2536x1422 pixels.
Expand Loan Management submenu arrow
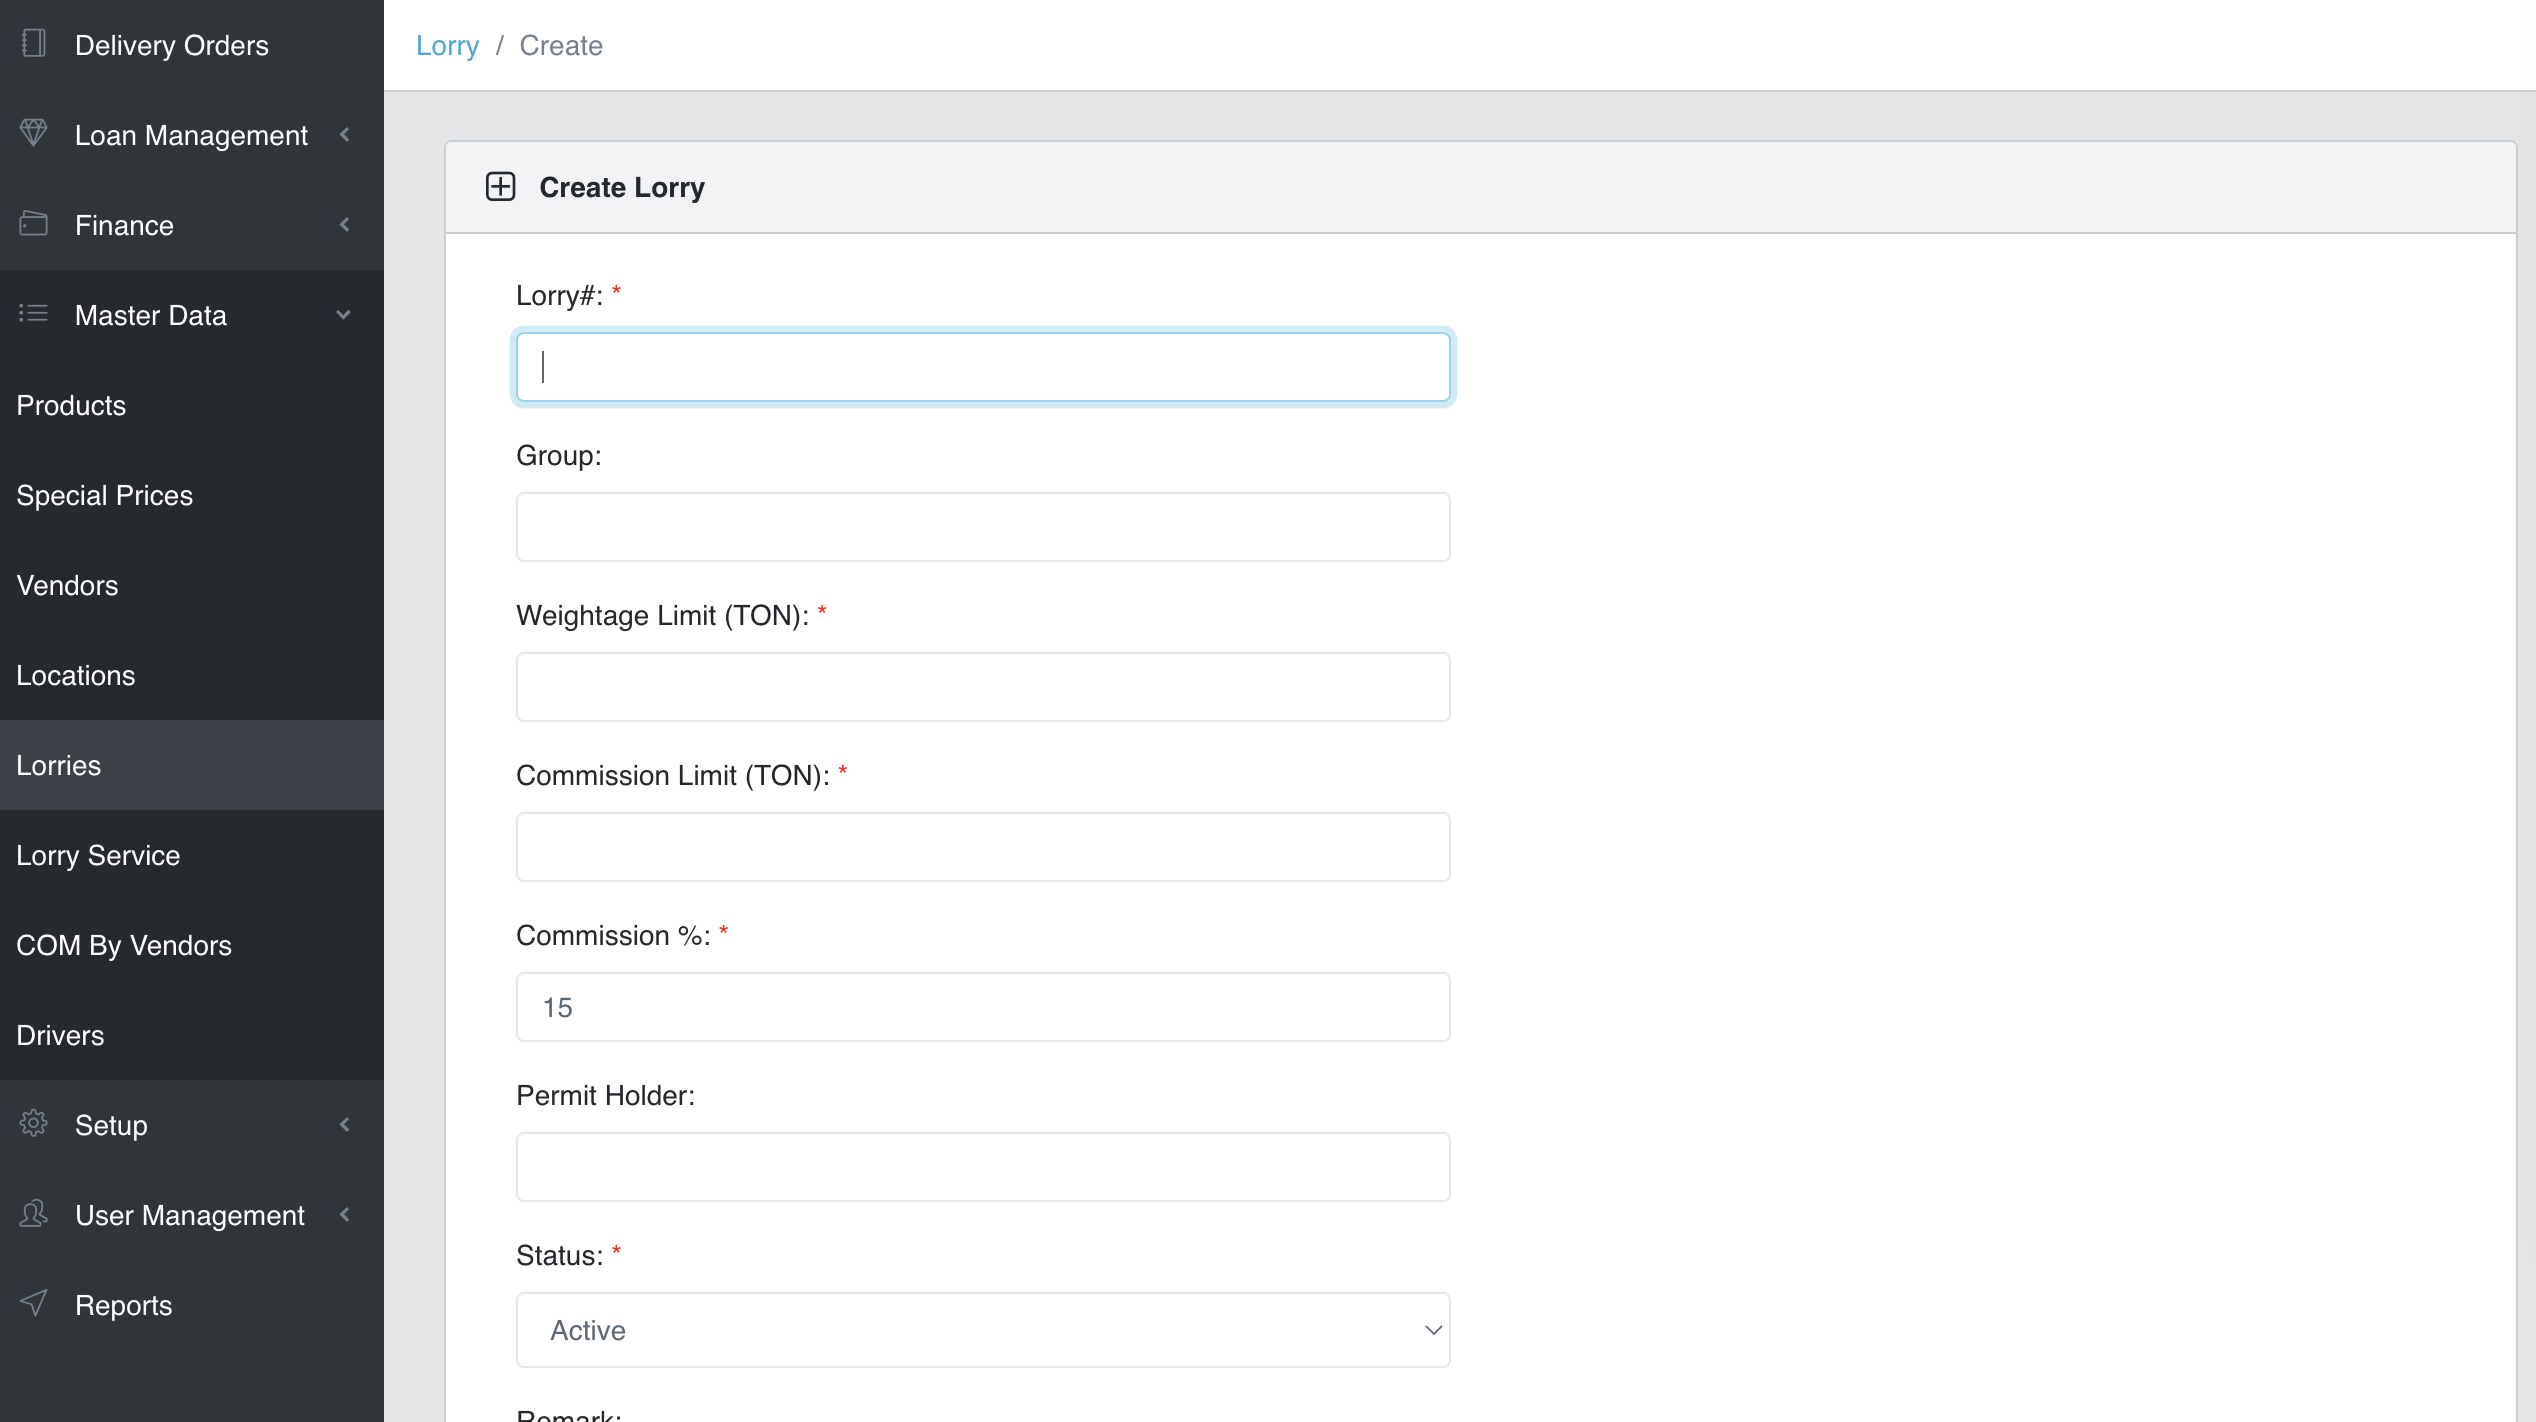[x=345, y=135]
